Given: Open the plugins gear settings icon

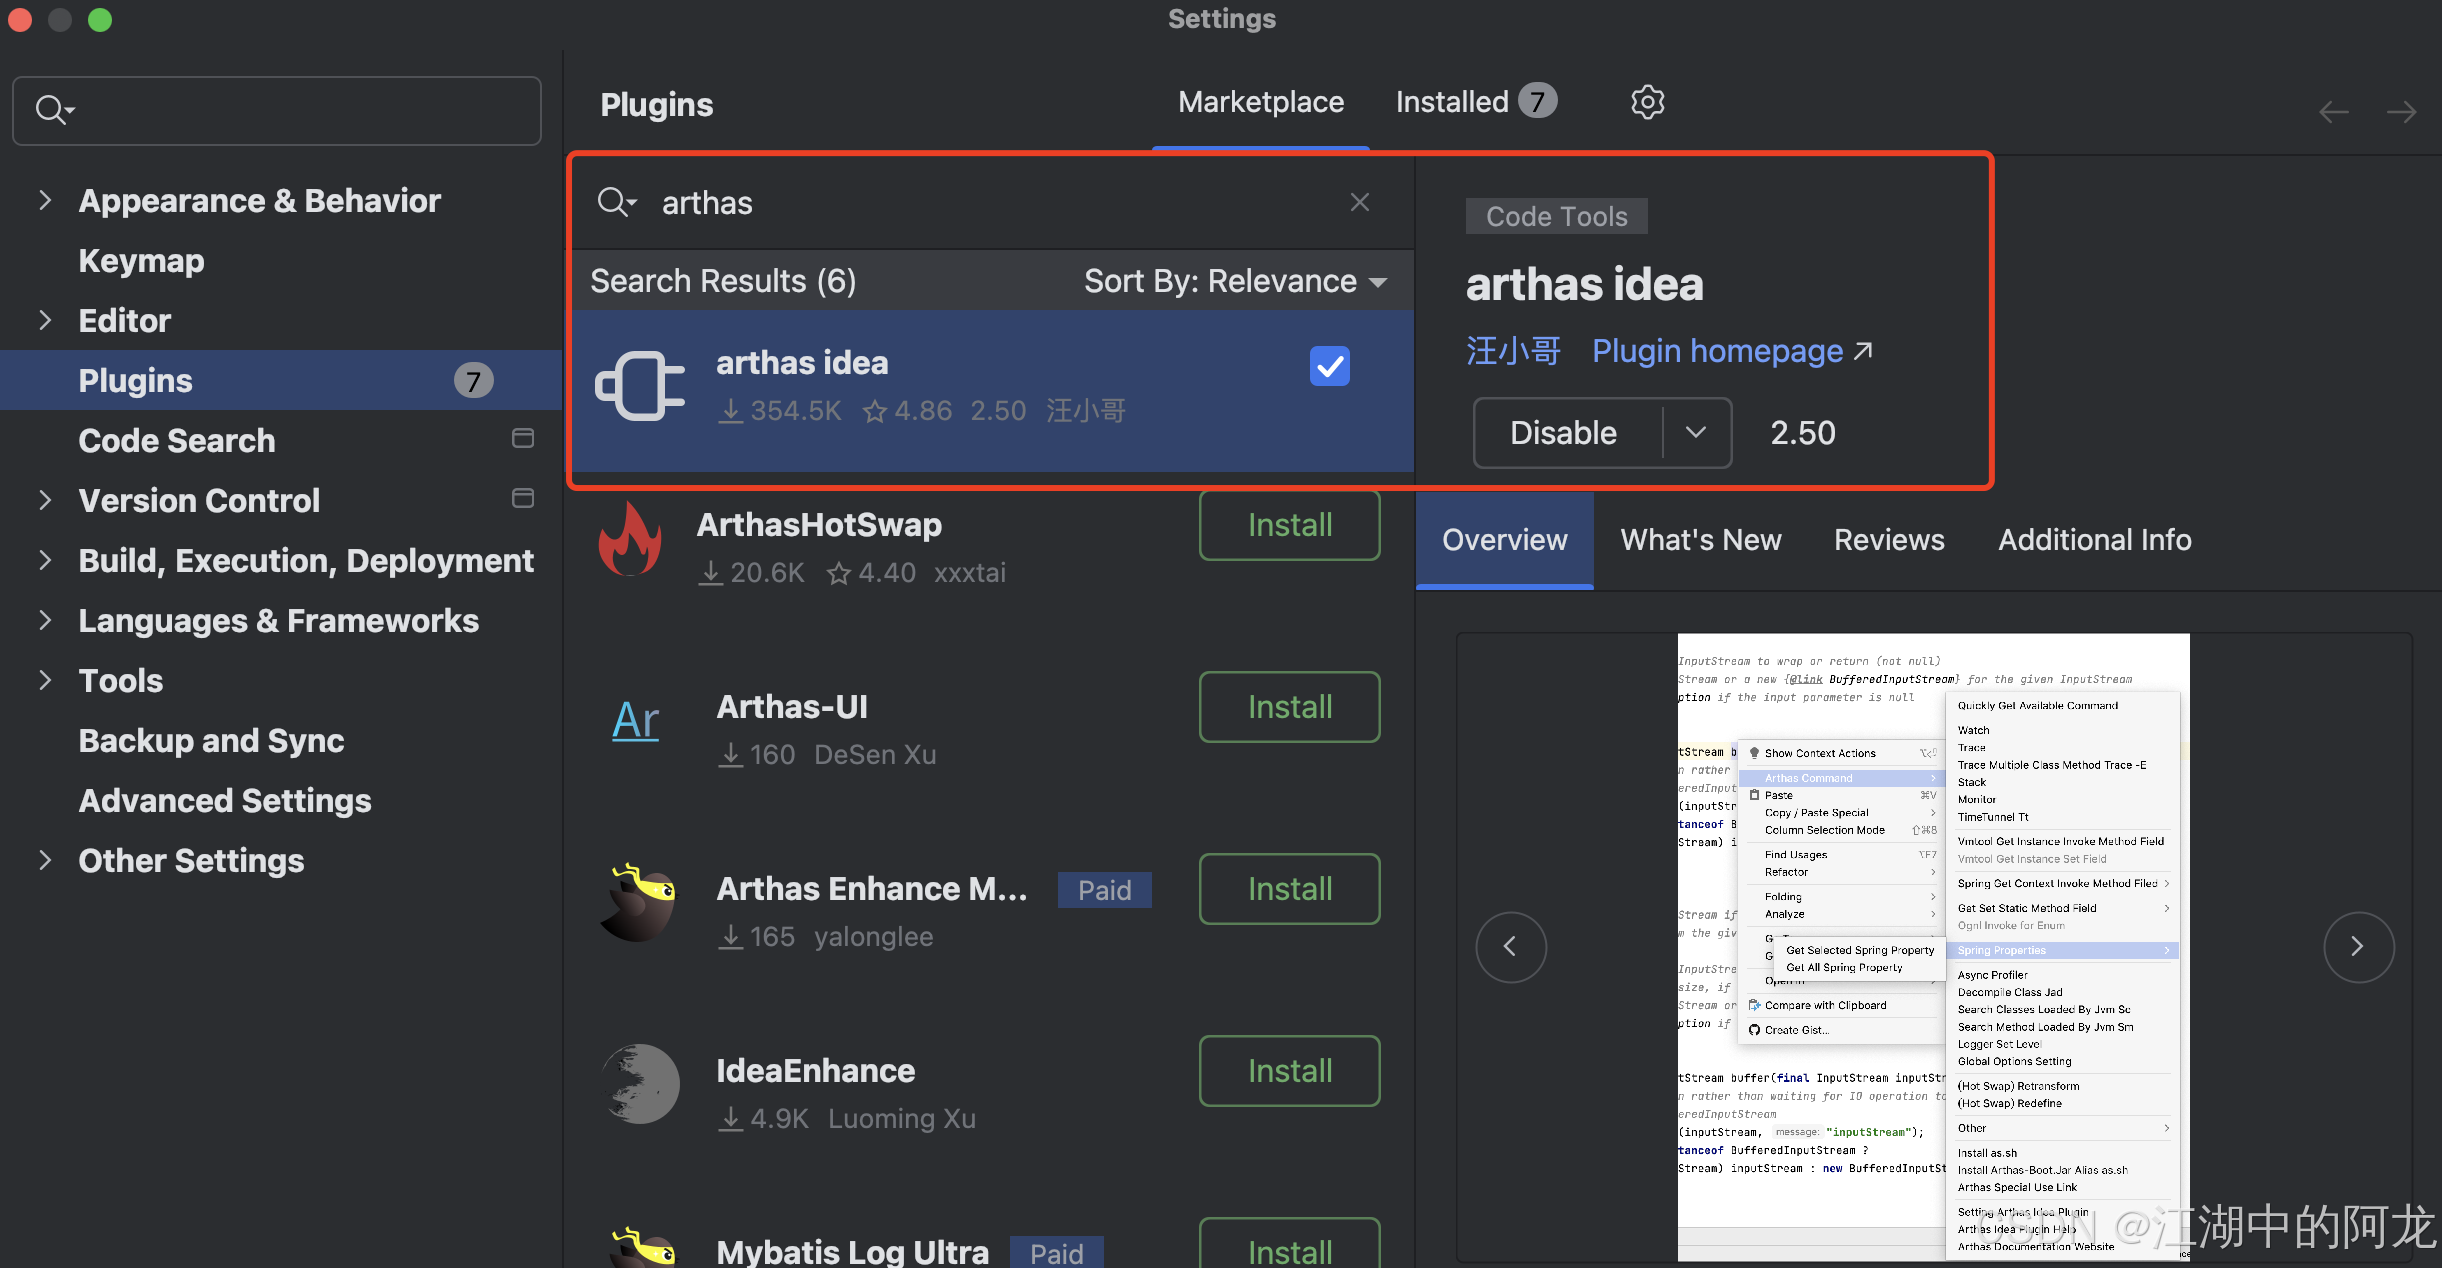Looking at the screenshot, I should pyautogui.click(x=1647, y=102).
